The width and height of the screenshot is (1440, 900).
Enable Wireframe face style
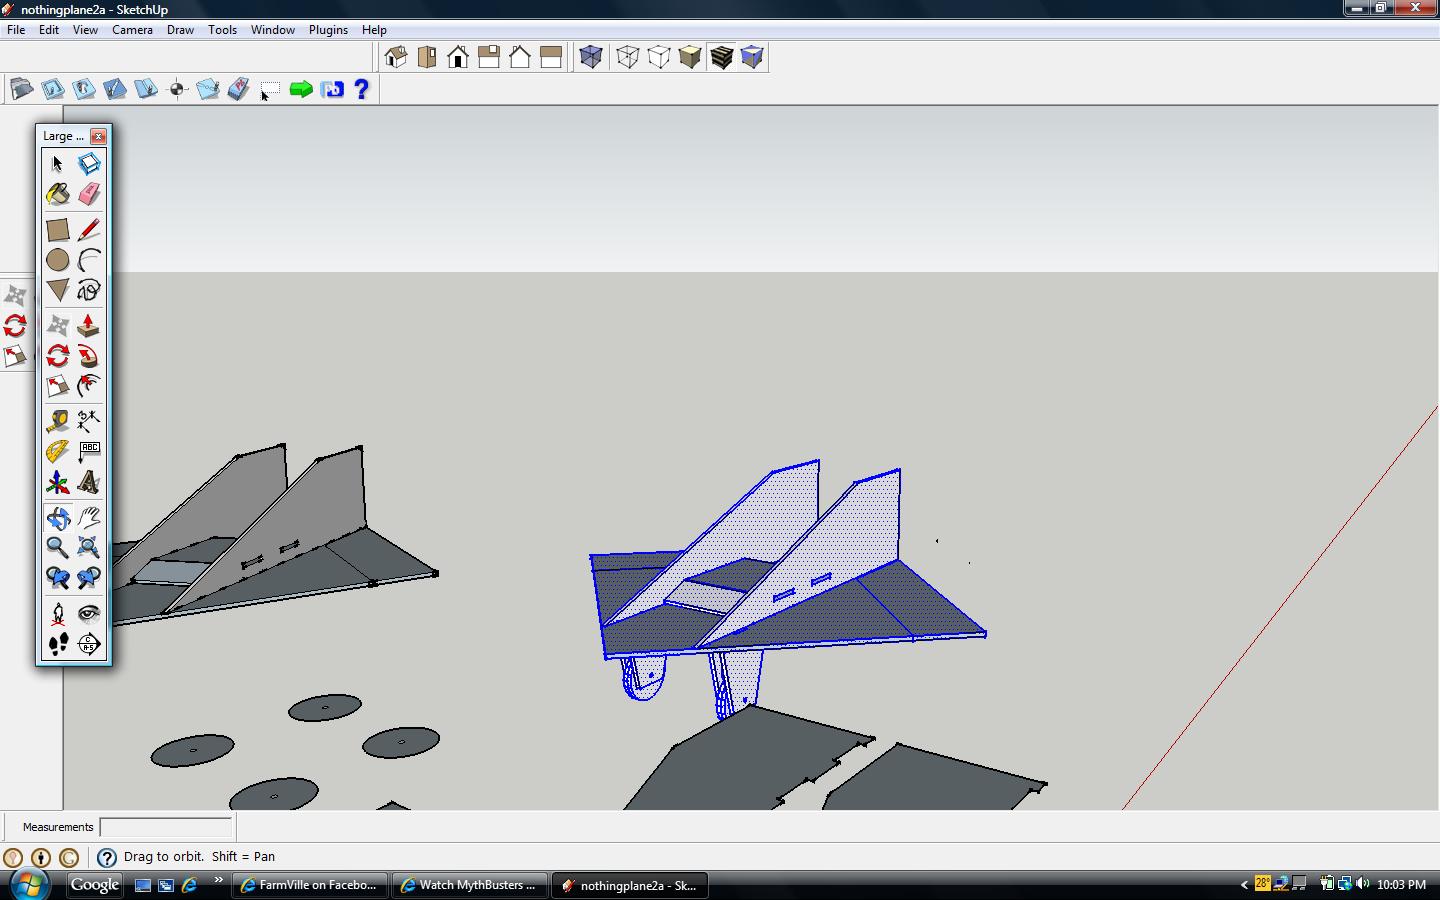(x=628, y=57)
